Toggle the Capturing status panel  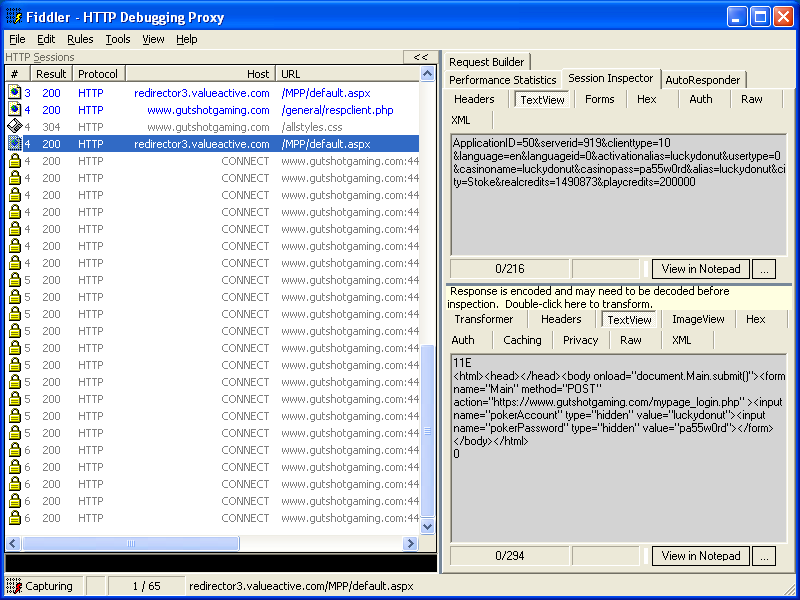coord(43,586)
